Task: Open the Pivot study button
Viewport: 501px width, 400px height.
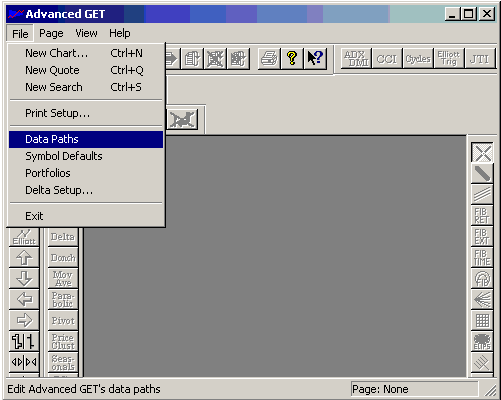Action: tap(63, 321)
